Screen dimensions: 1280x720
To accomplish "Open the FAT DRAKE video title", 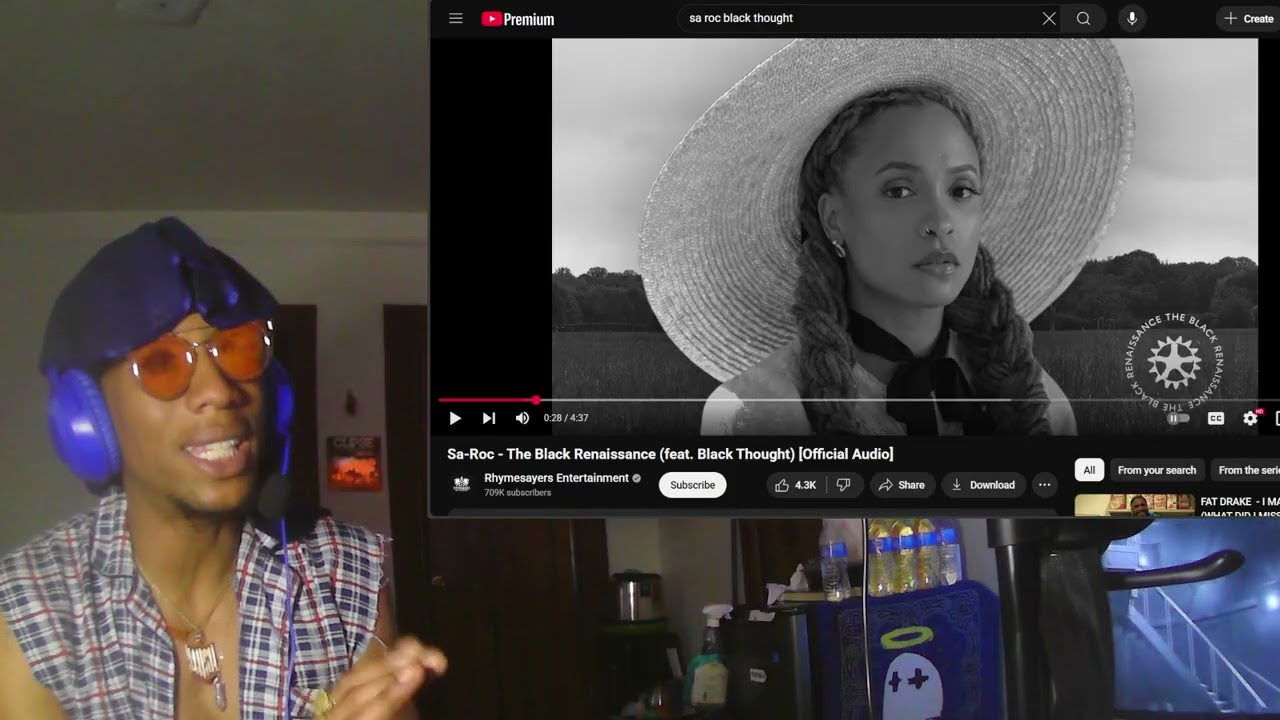I will [1240, 507].
